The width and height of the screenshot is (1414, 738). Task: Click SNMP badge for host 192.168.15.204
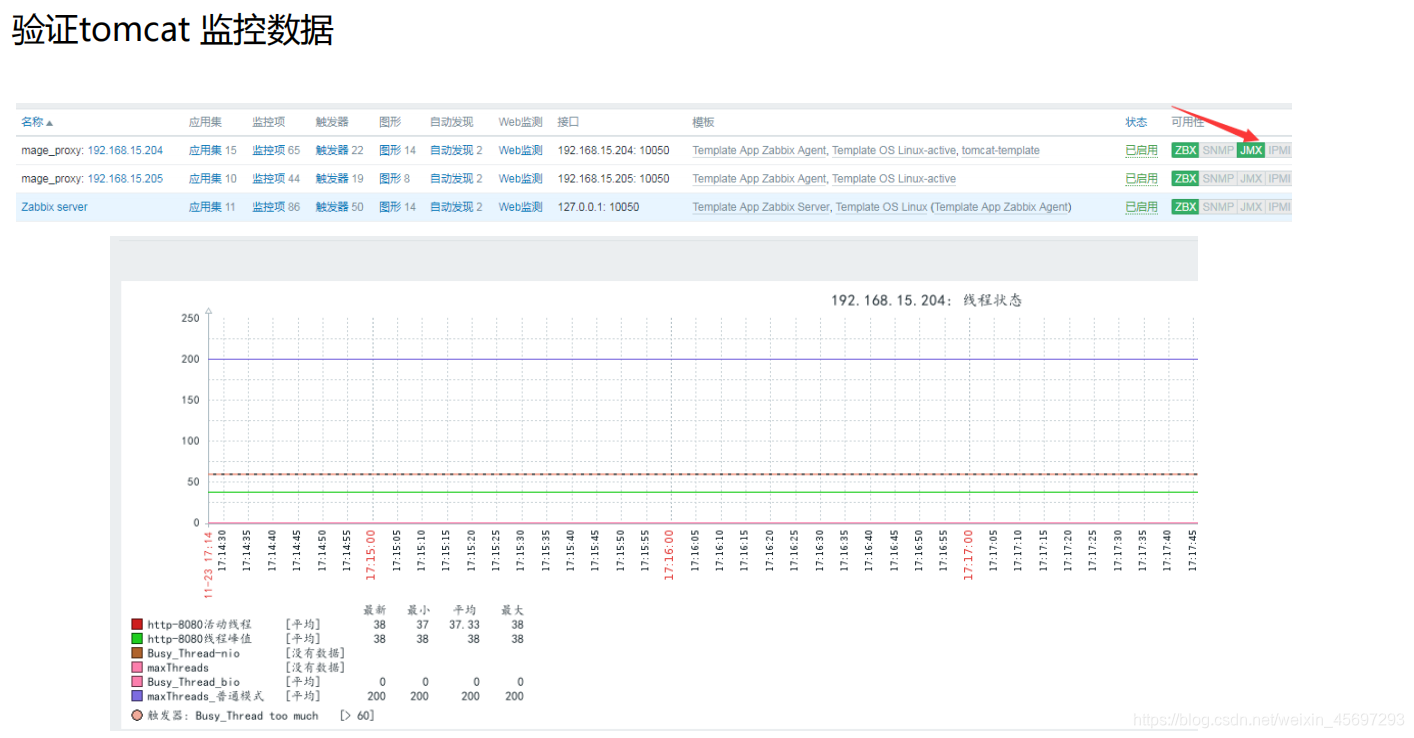point(1218,150)
